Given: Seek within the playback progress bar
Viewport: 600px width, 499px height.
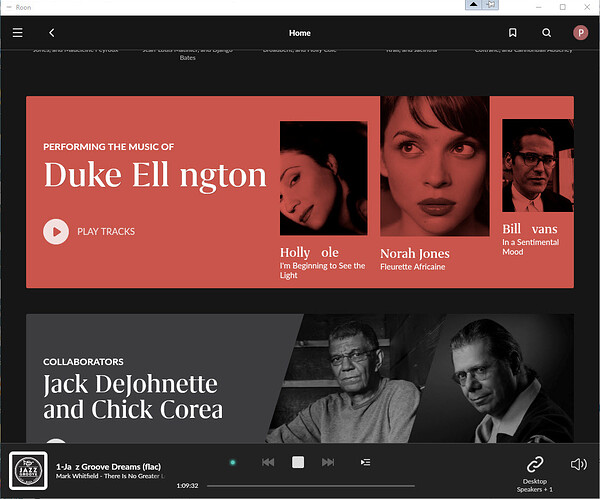Looking at the screenshot, I should tap(311, 486).
